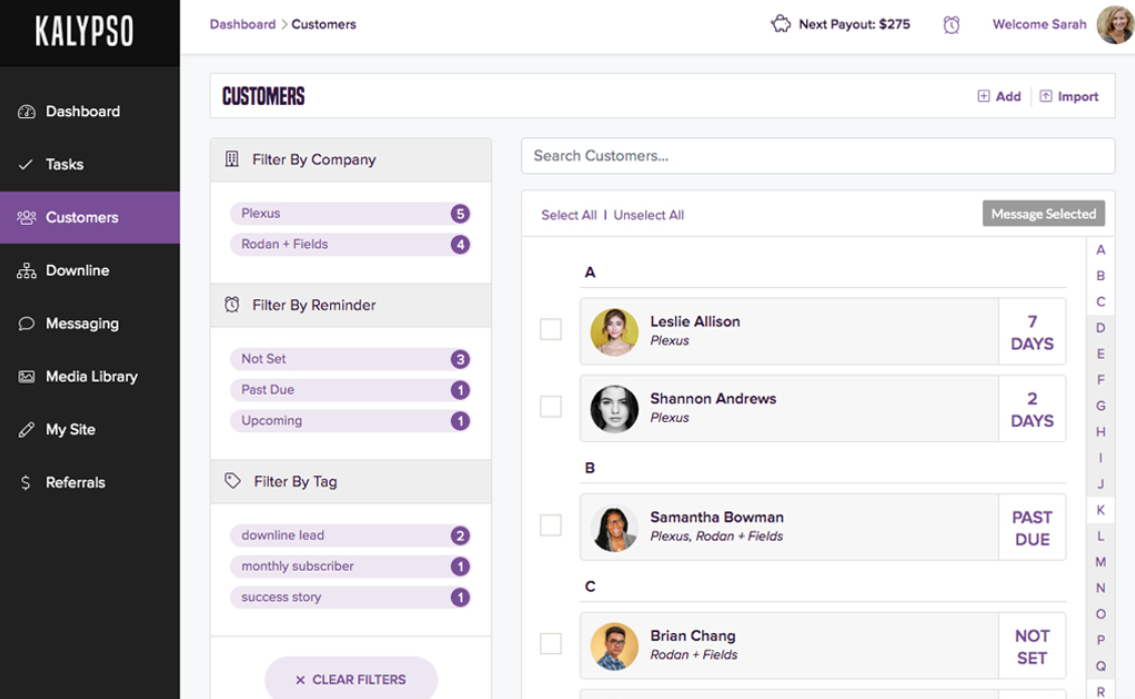Collapse the Filter By Company section
The width and height of the screenshot is (1135, 699).
pyautogui.click(x=350, y=160)
